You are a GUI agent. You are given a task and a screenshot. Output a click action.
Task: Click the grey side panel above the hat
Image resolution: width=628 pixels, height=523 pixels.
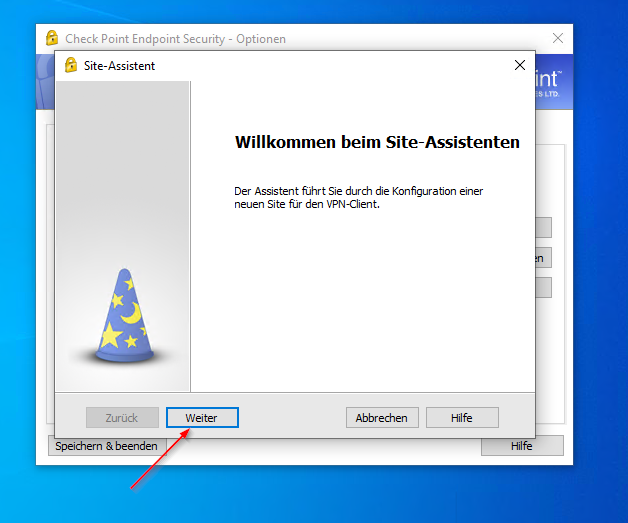click(122, 170)
